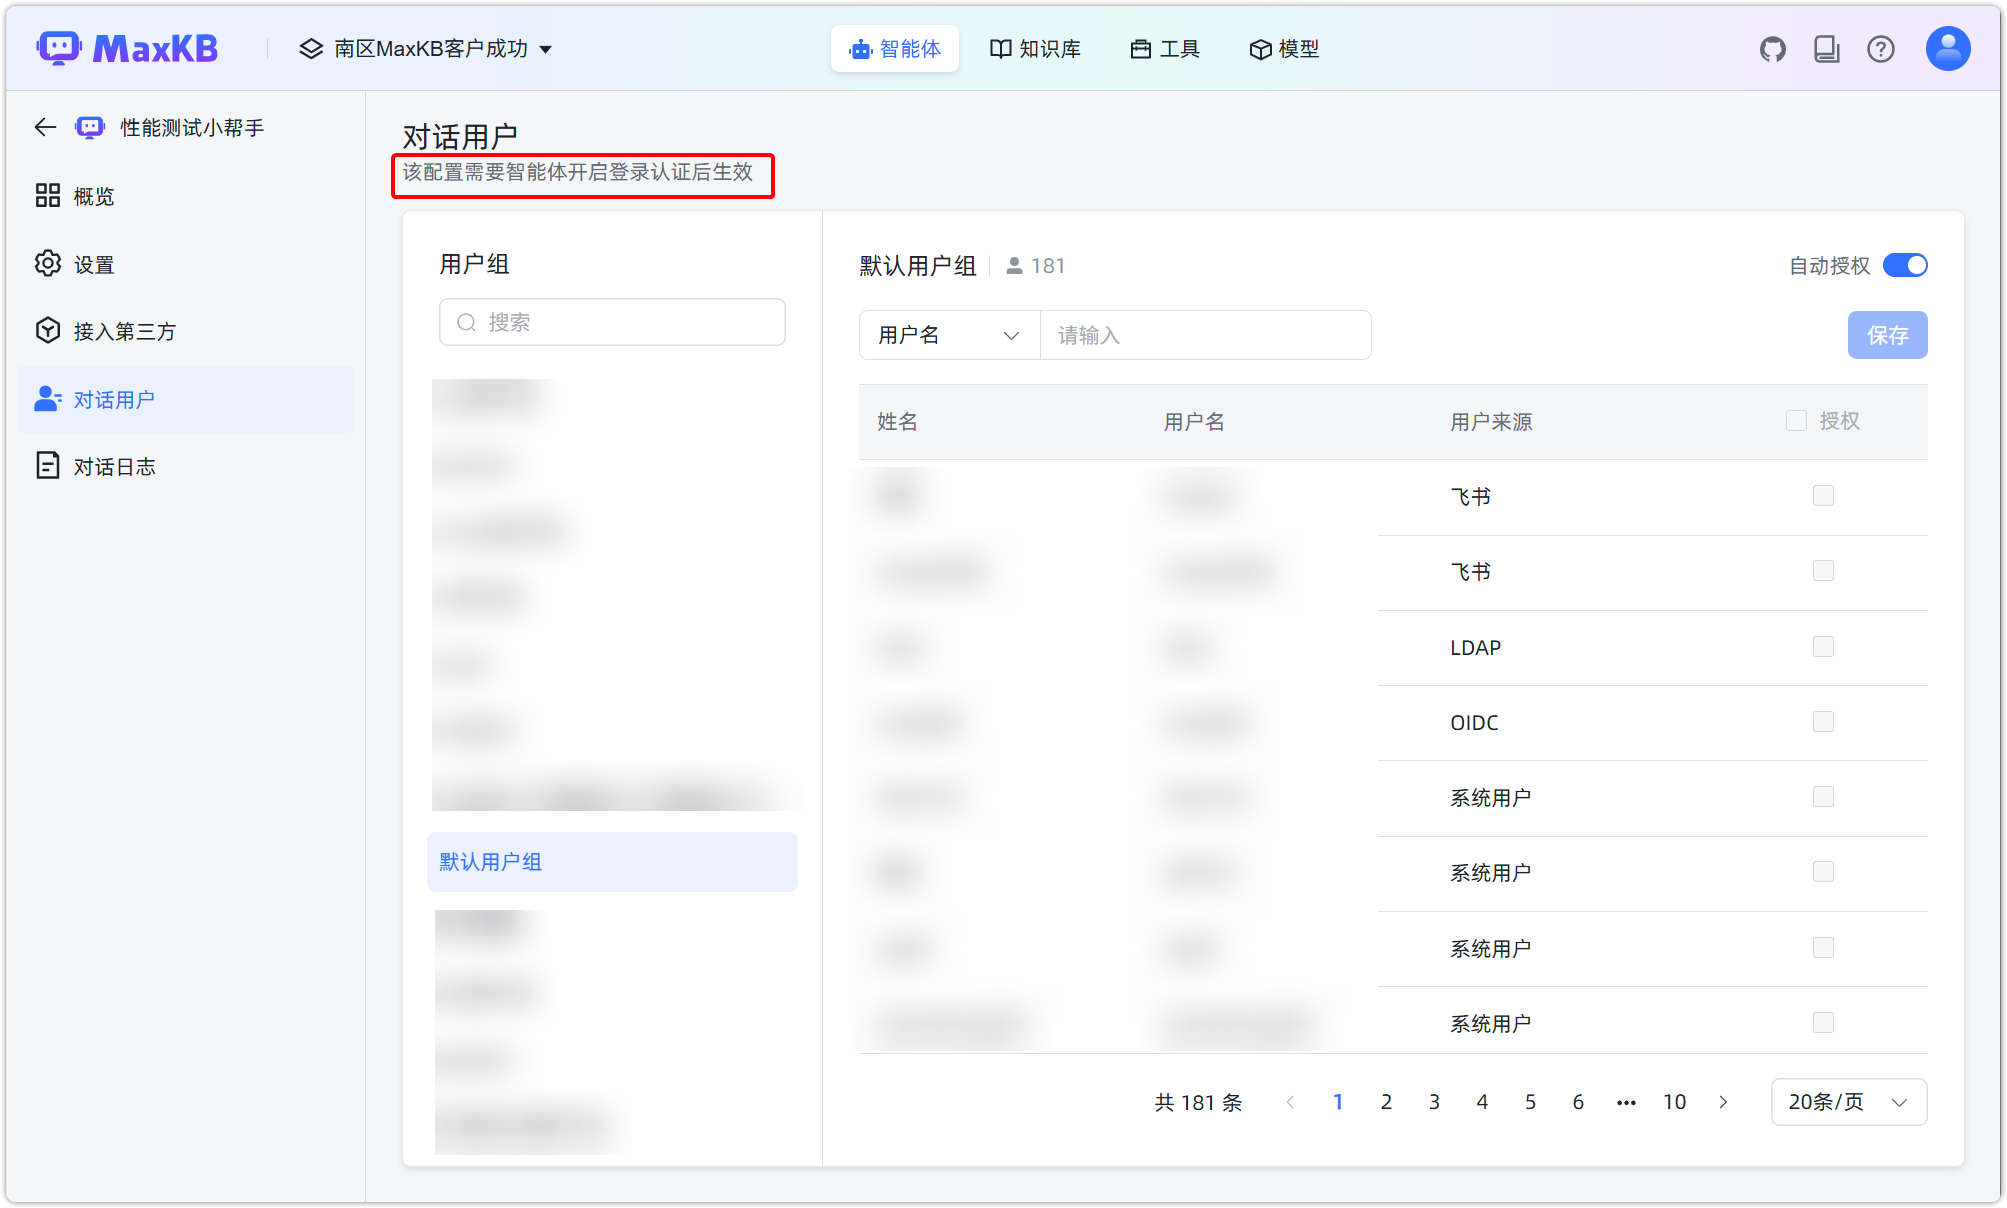Image resolution: width=2007 pixels, height=1208 pixels.
Task: Switch to the 知识库 tab
Action: click(1035, 48)
